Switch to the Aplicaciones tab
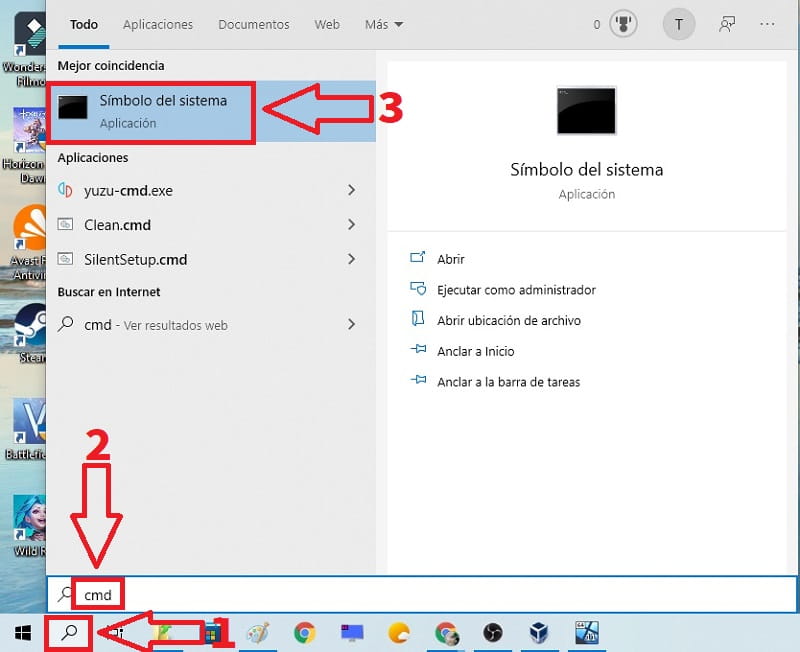 tap(158, 24)
